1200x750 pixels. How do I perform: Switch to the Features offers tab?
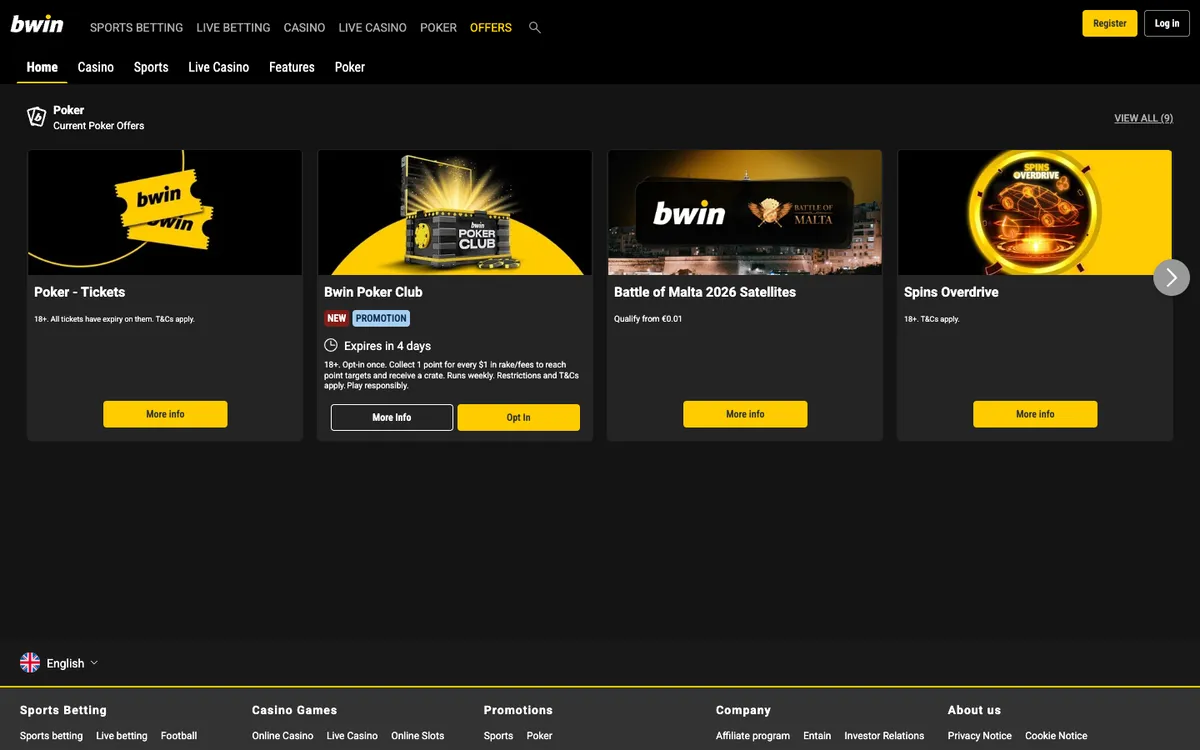(292, 67)
